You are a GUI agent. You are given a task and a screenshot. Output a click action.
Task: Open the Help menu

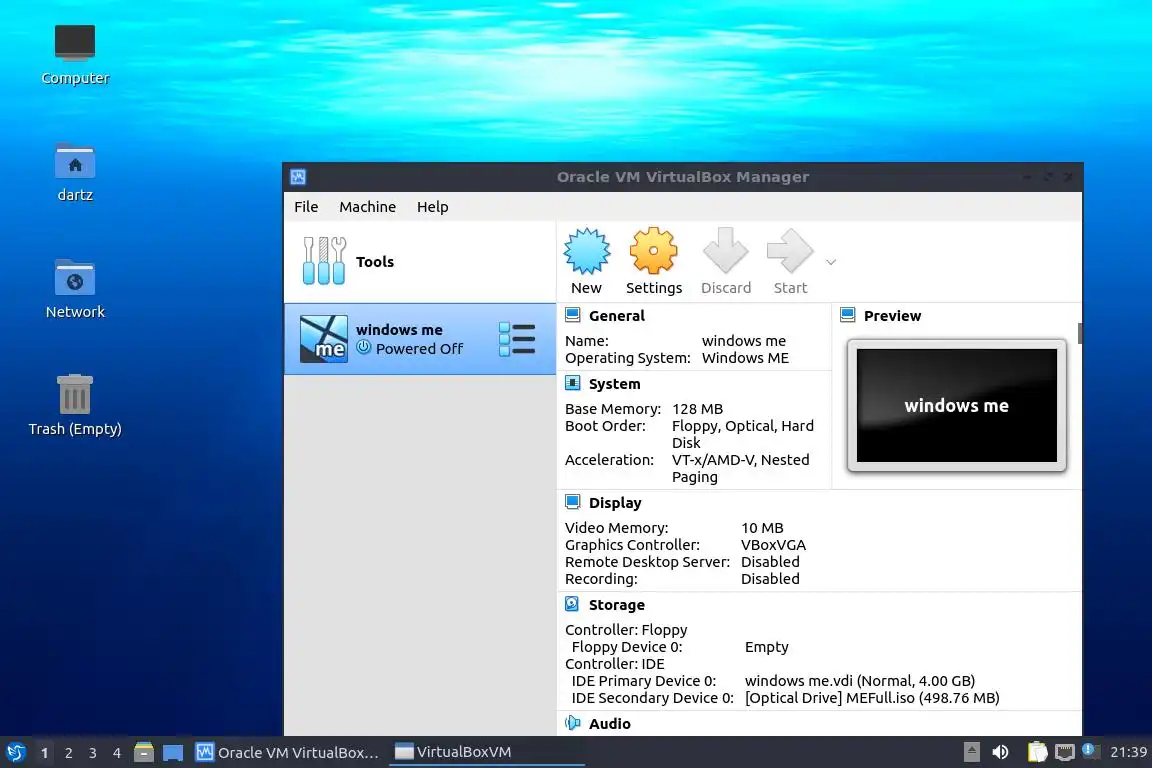coord(432,207)
